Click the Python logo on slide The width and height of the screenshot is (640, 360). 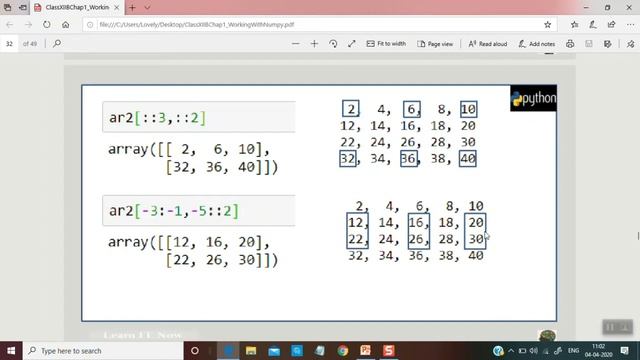tap(533, 98)
